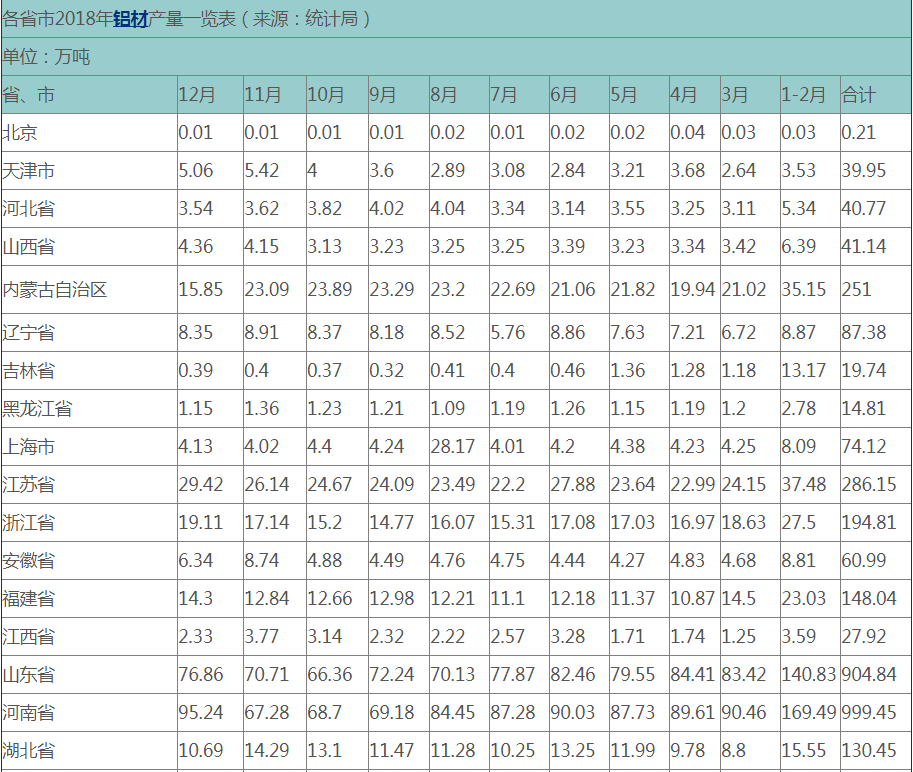
Task: Click the 12月 column header
Action: click(197, 95)
